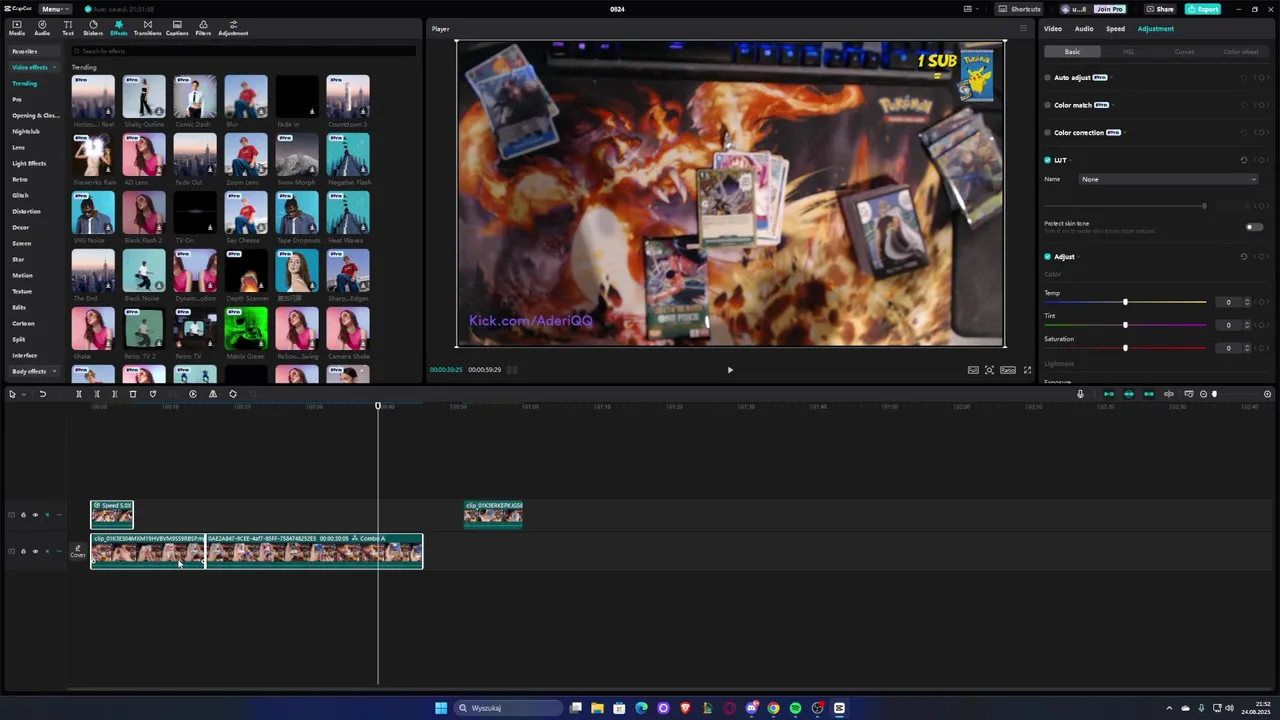The height and width of the screenshot is (720, 1280).
Task: Toggle main track magnet in timeline toolbar
Action: [x=1108, y=394]
